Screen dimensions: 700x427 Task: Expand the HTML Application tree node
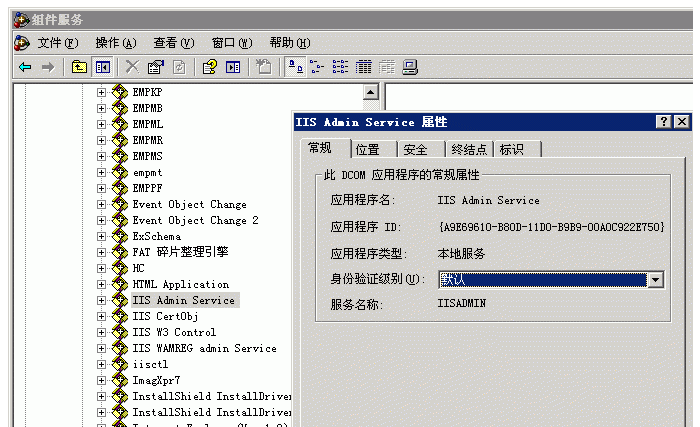point(101,284)
